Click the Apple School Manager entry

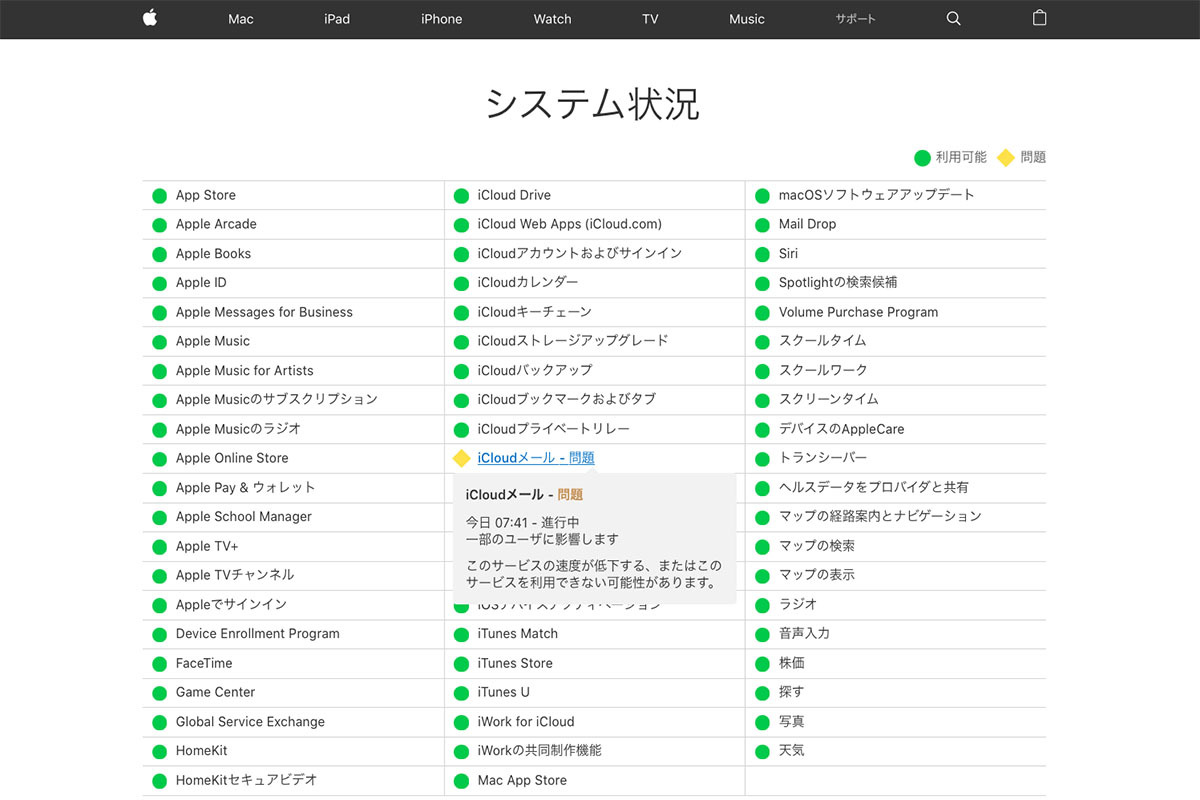244,516
